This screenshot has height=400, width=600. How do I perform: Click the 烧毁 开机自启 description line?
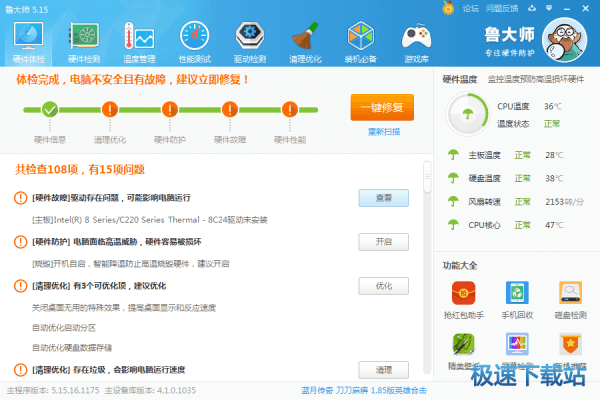pyautogui.click(x=130, y=264)
